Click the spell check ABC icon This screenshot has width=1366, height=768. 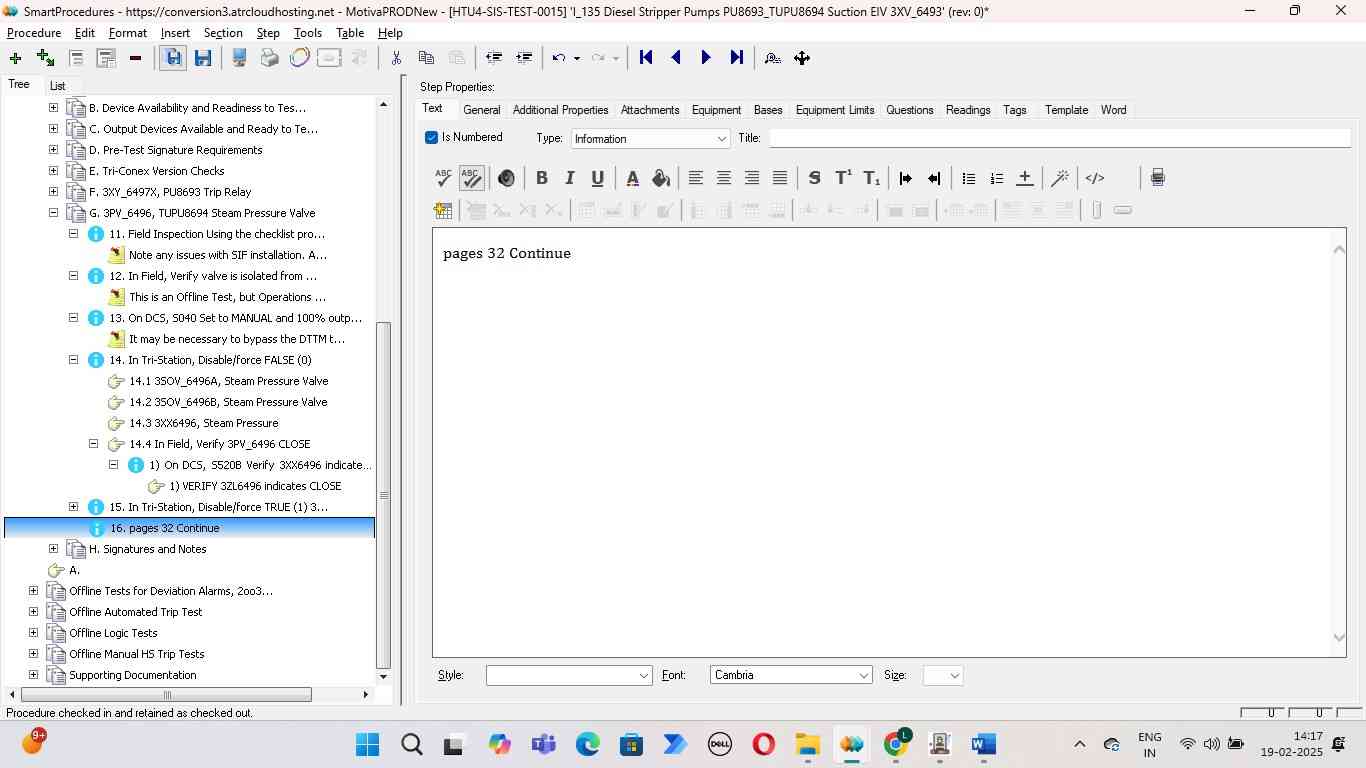(x=443, y=178)
